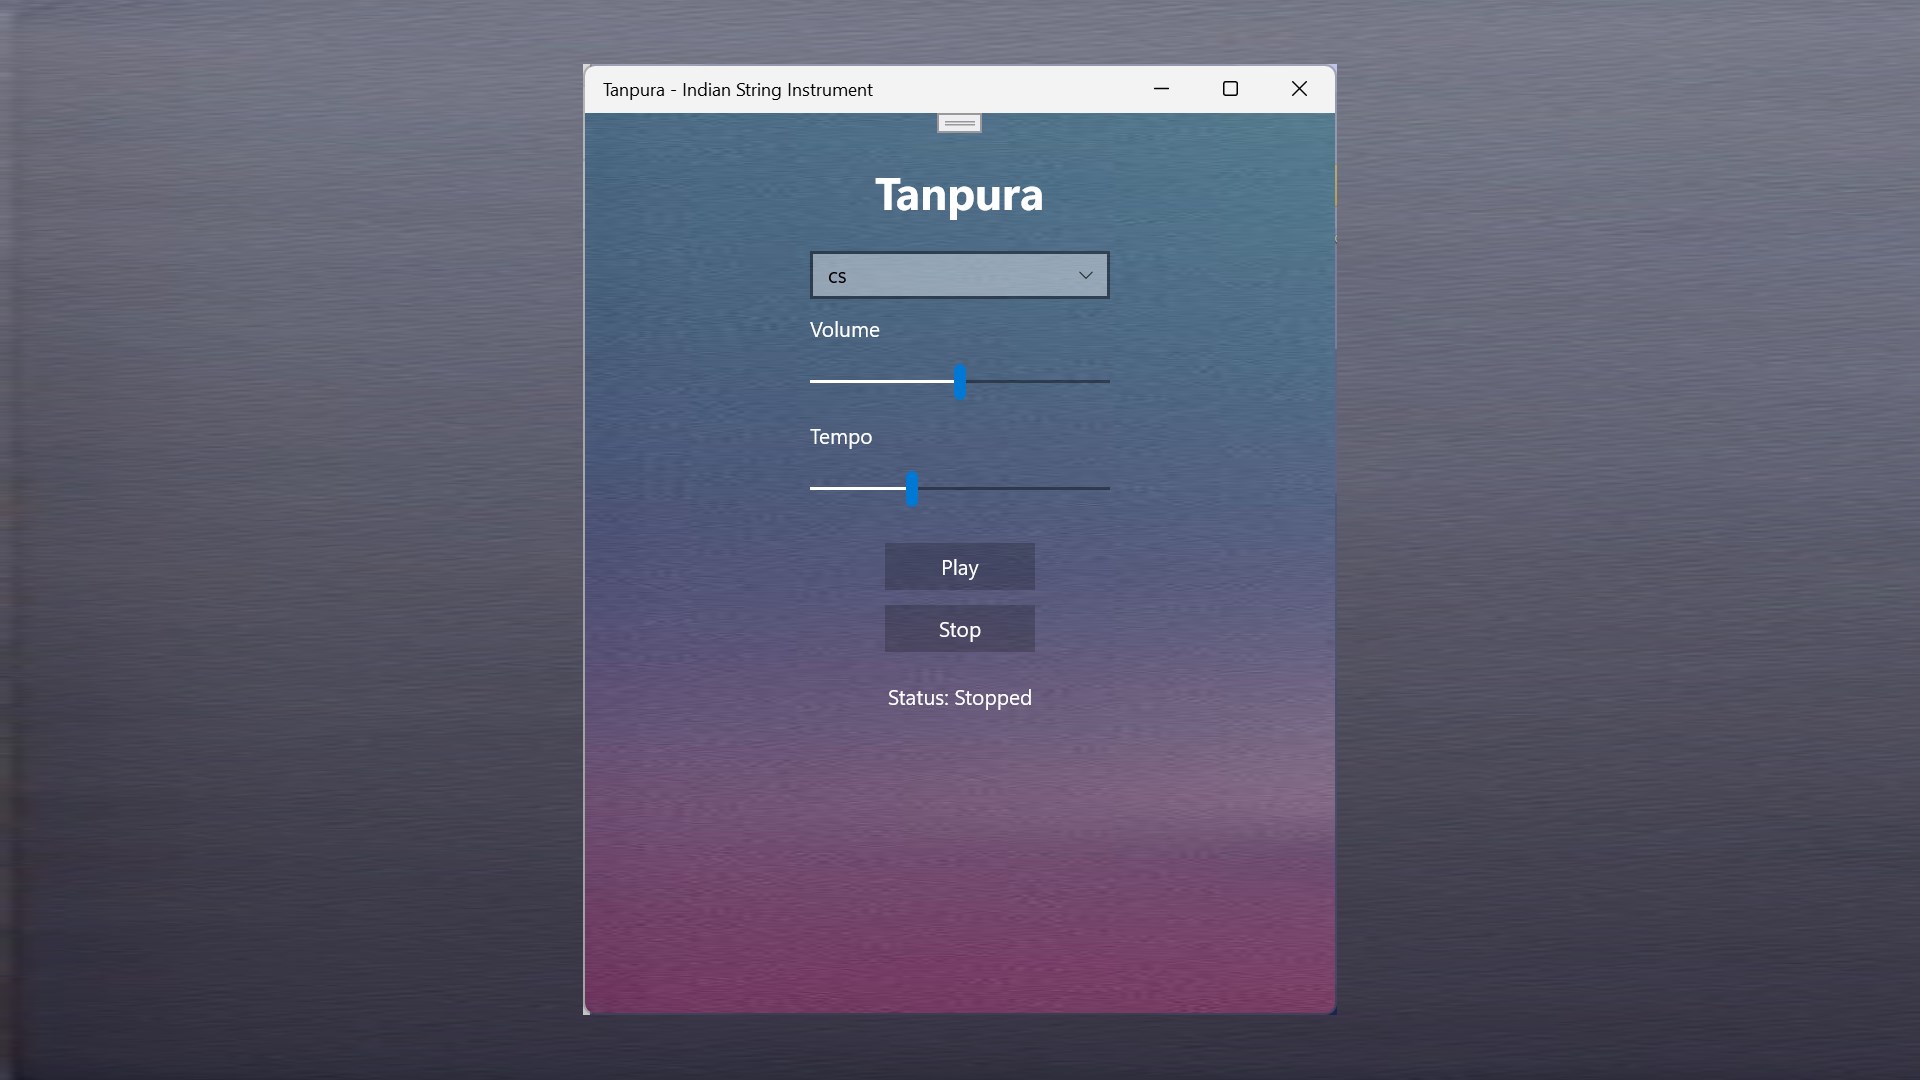Click the window's bottom-left resize corner
The image size is (1920, 1080).
(587, 1011)
